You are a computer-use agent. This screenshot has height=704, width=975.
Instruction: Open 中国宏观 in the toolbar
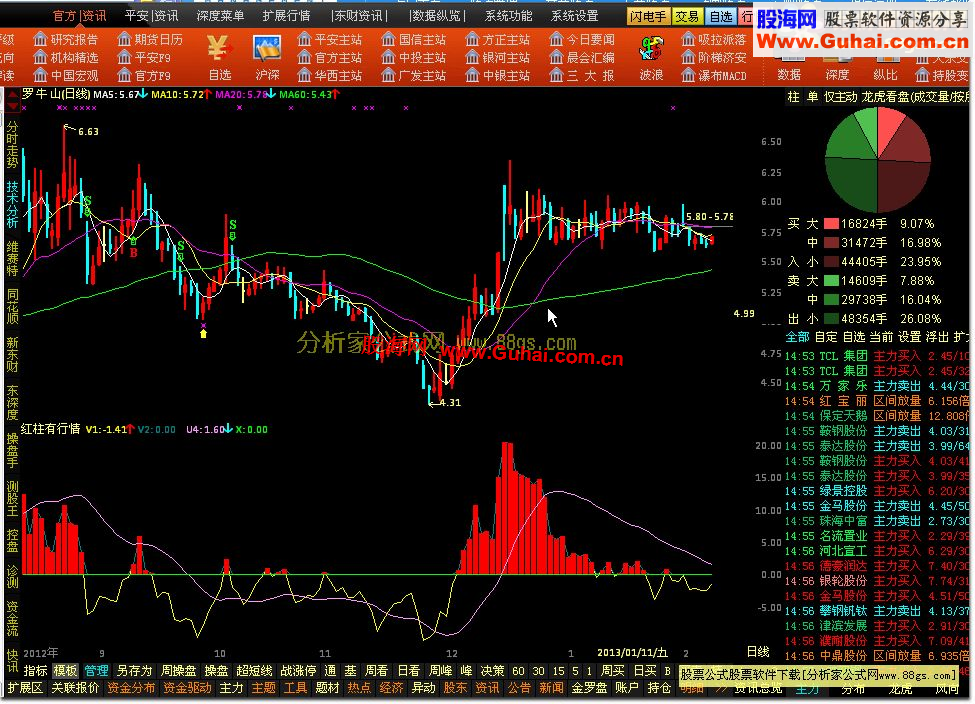click(66, 76)
